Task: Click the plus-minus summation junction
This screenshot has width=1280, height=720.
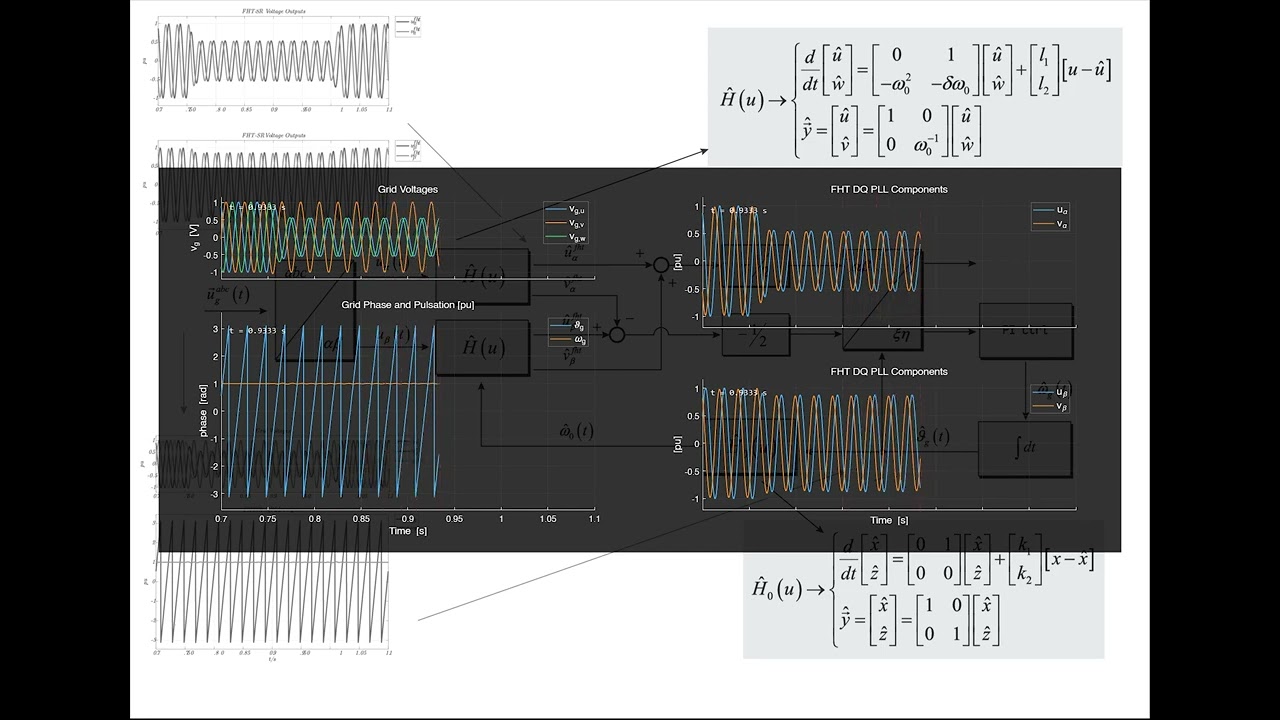Action: 618,335
